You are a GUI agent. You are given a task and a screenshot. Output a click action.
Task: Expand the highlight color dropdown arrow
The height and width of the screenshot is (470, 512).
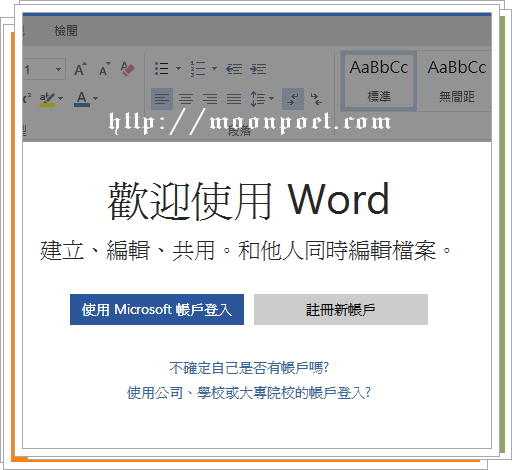click(60, 98)
